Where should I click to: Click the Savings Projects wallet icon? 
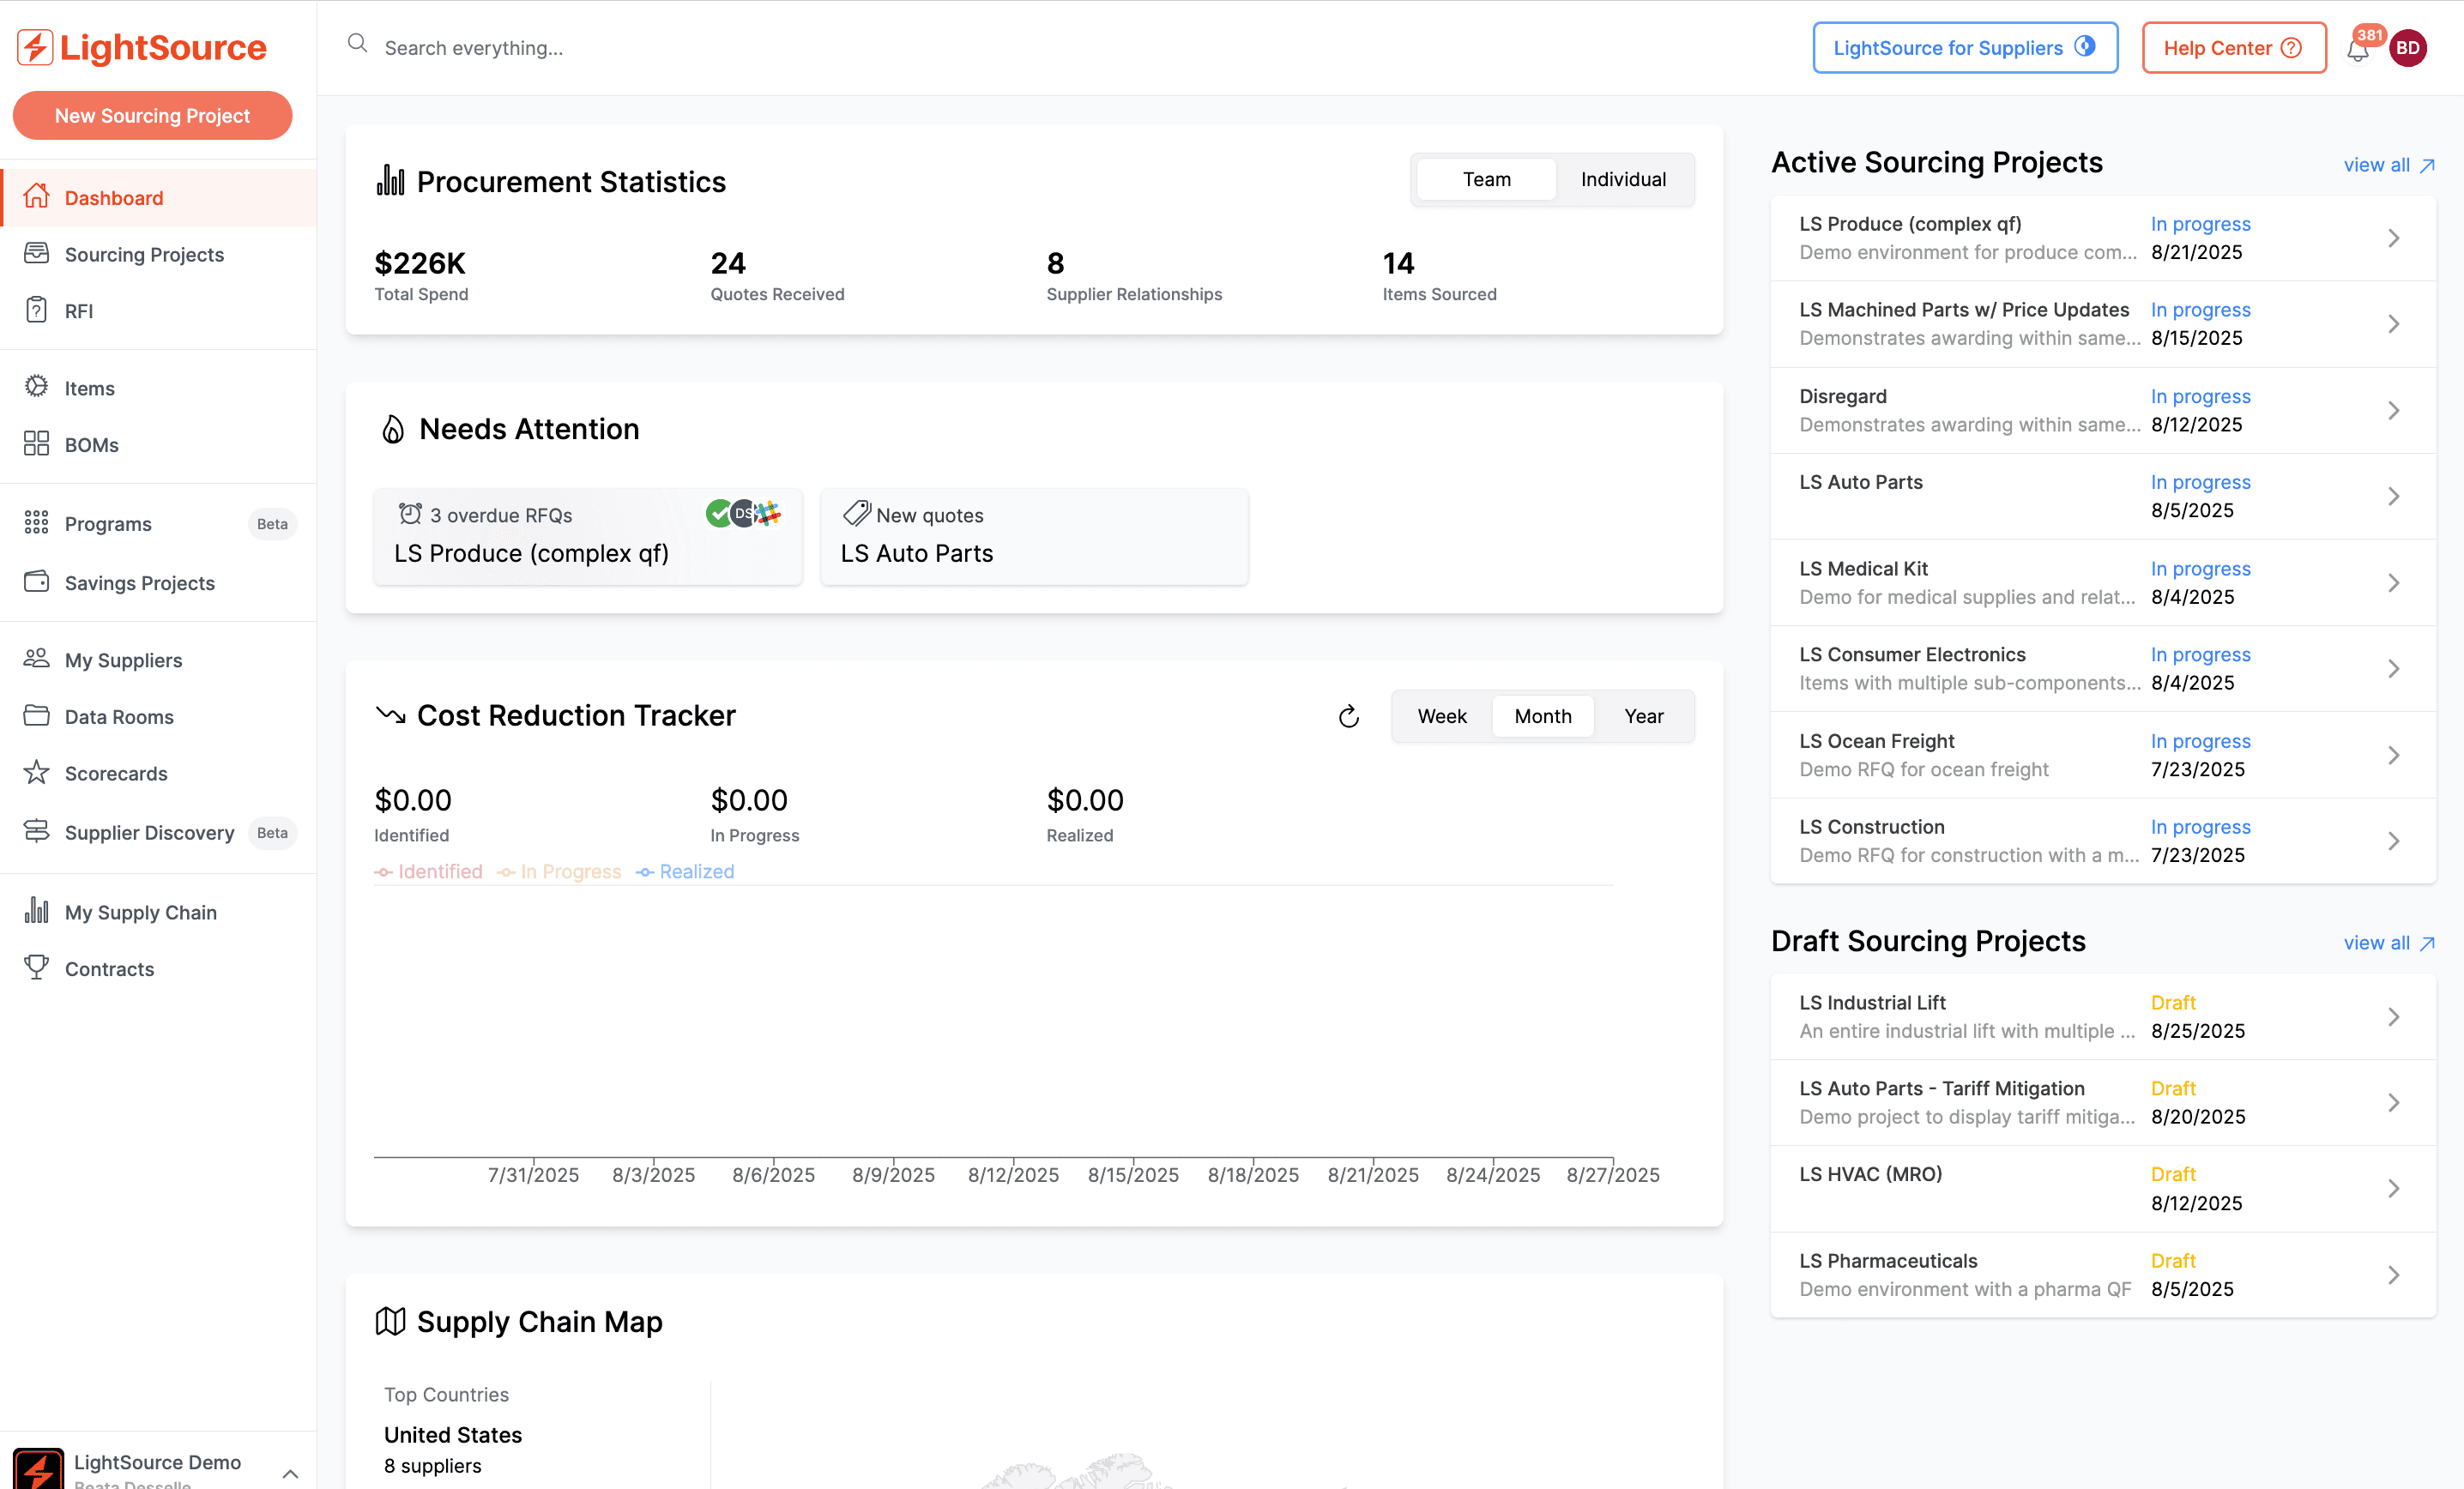36,582
